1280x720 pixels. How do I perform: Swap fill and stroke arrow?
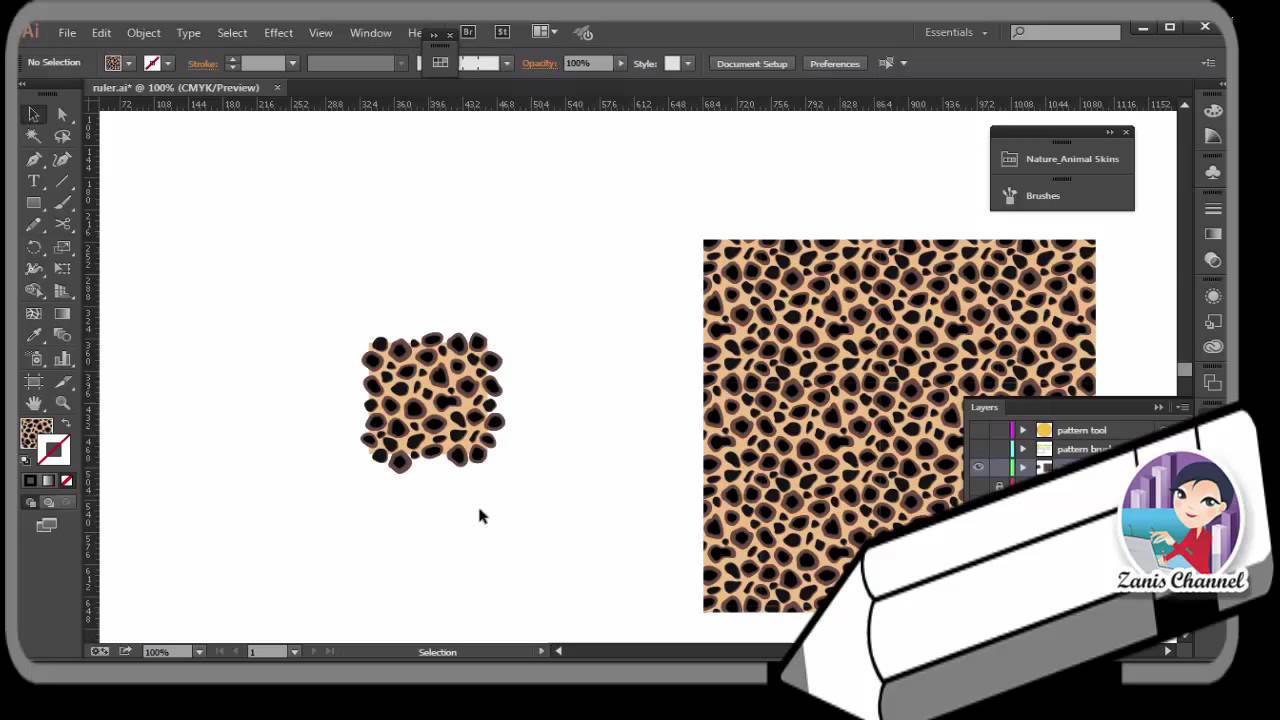[66, 424]
